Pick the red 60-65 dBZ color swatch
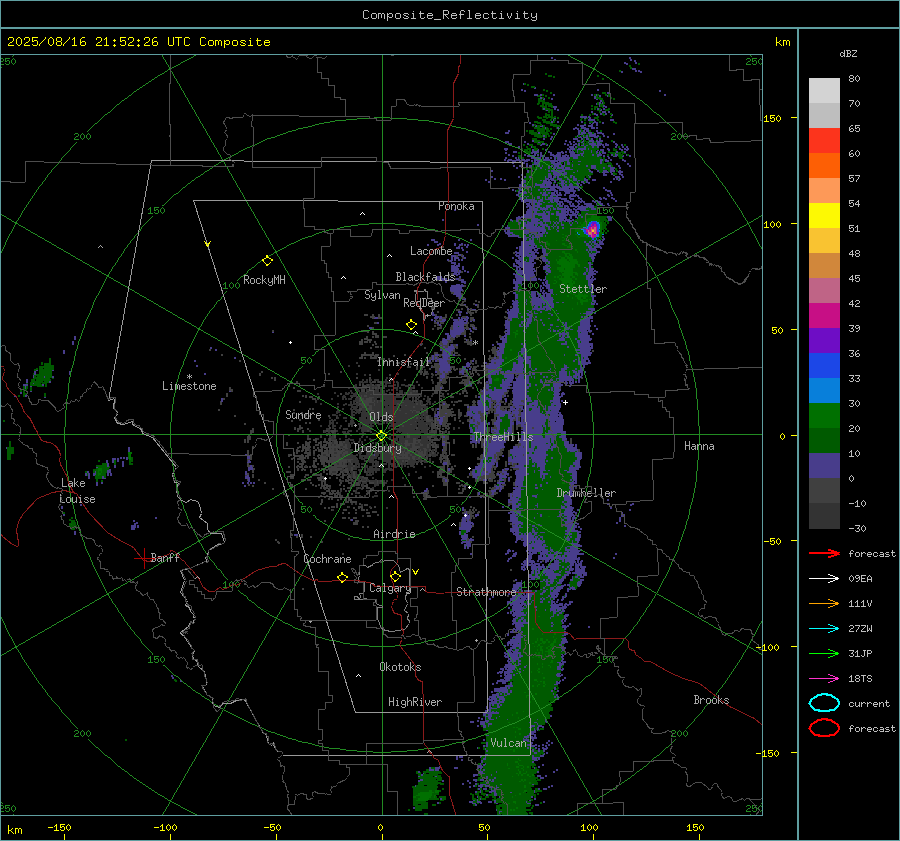Viewport: 900px width, 841px height. pyautogui.click(x=824, y=141)
